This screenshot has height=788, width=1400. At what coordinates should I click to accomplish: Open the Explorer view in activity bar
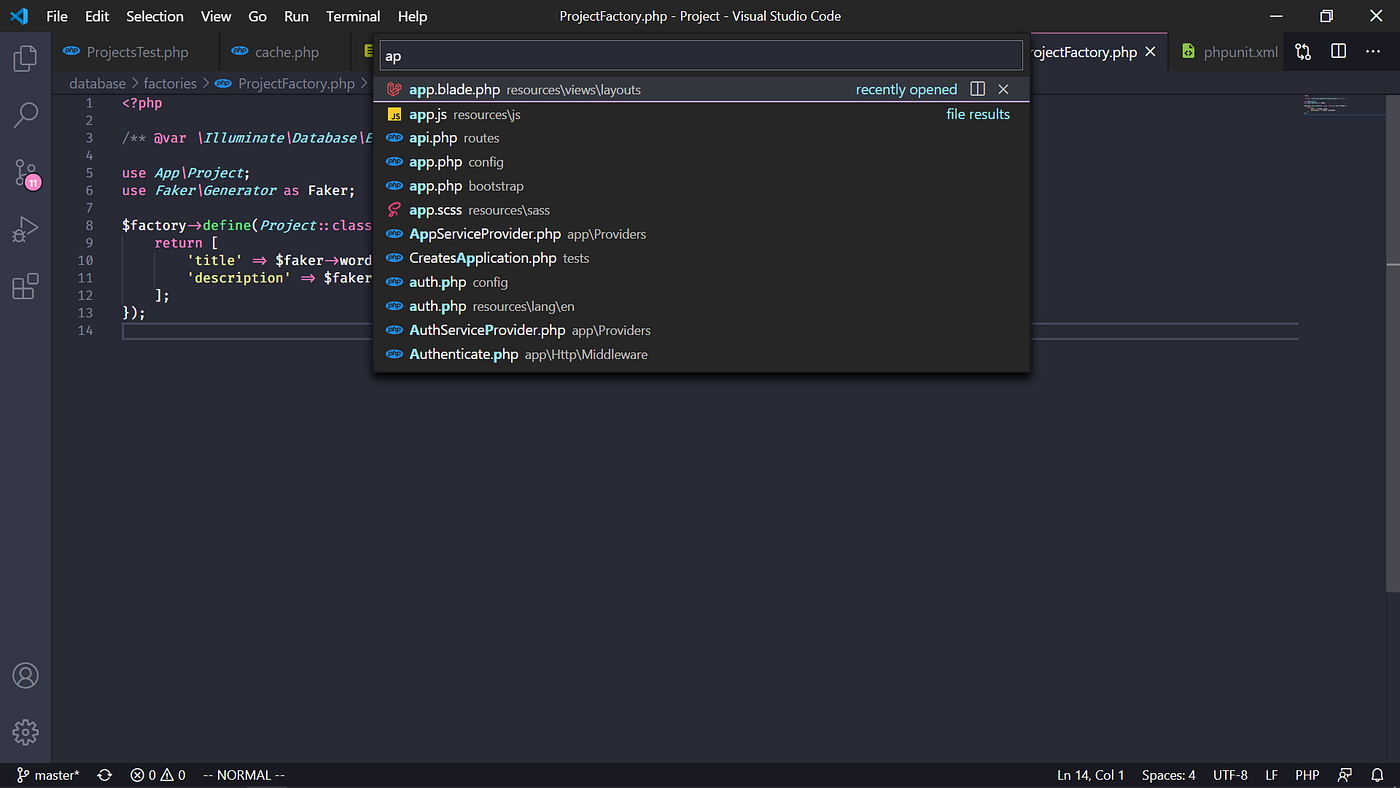tap(25, 58)
